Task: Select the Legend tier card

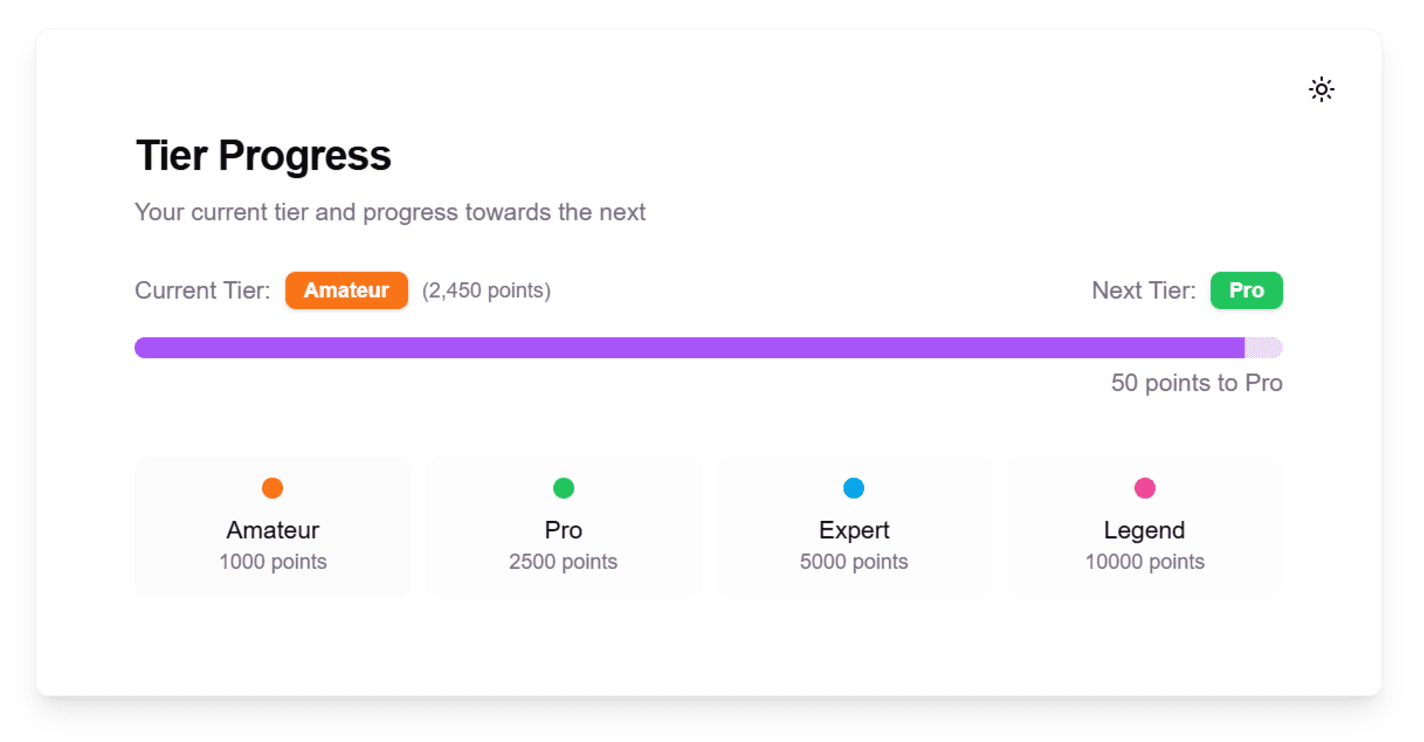Action: [x=1145, y=527]
